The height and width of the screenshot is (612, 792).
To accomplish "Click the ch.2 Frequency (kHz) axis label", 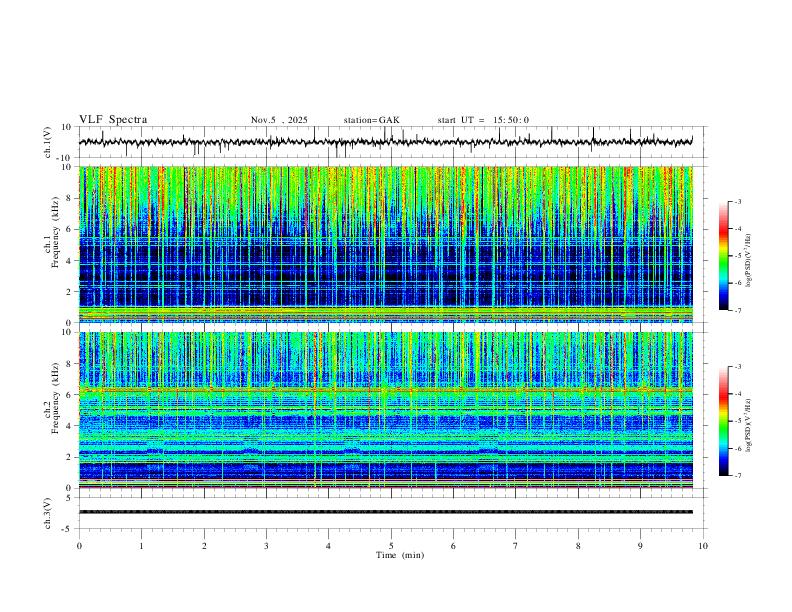I will (52, 398).
